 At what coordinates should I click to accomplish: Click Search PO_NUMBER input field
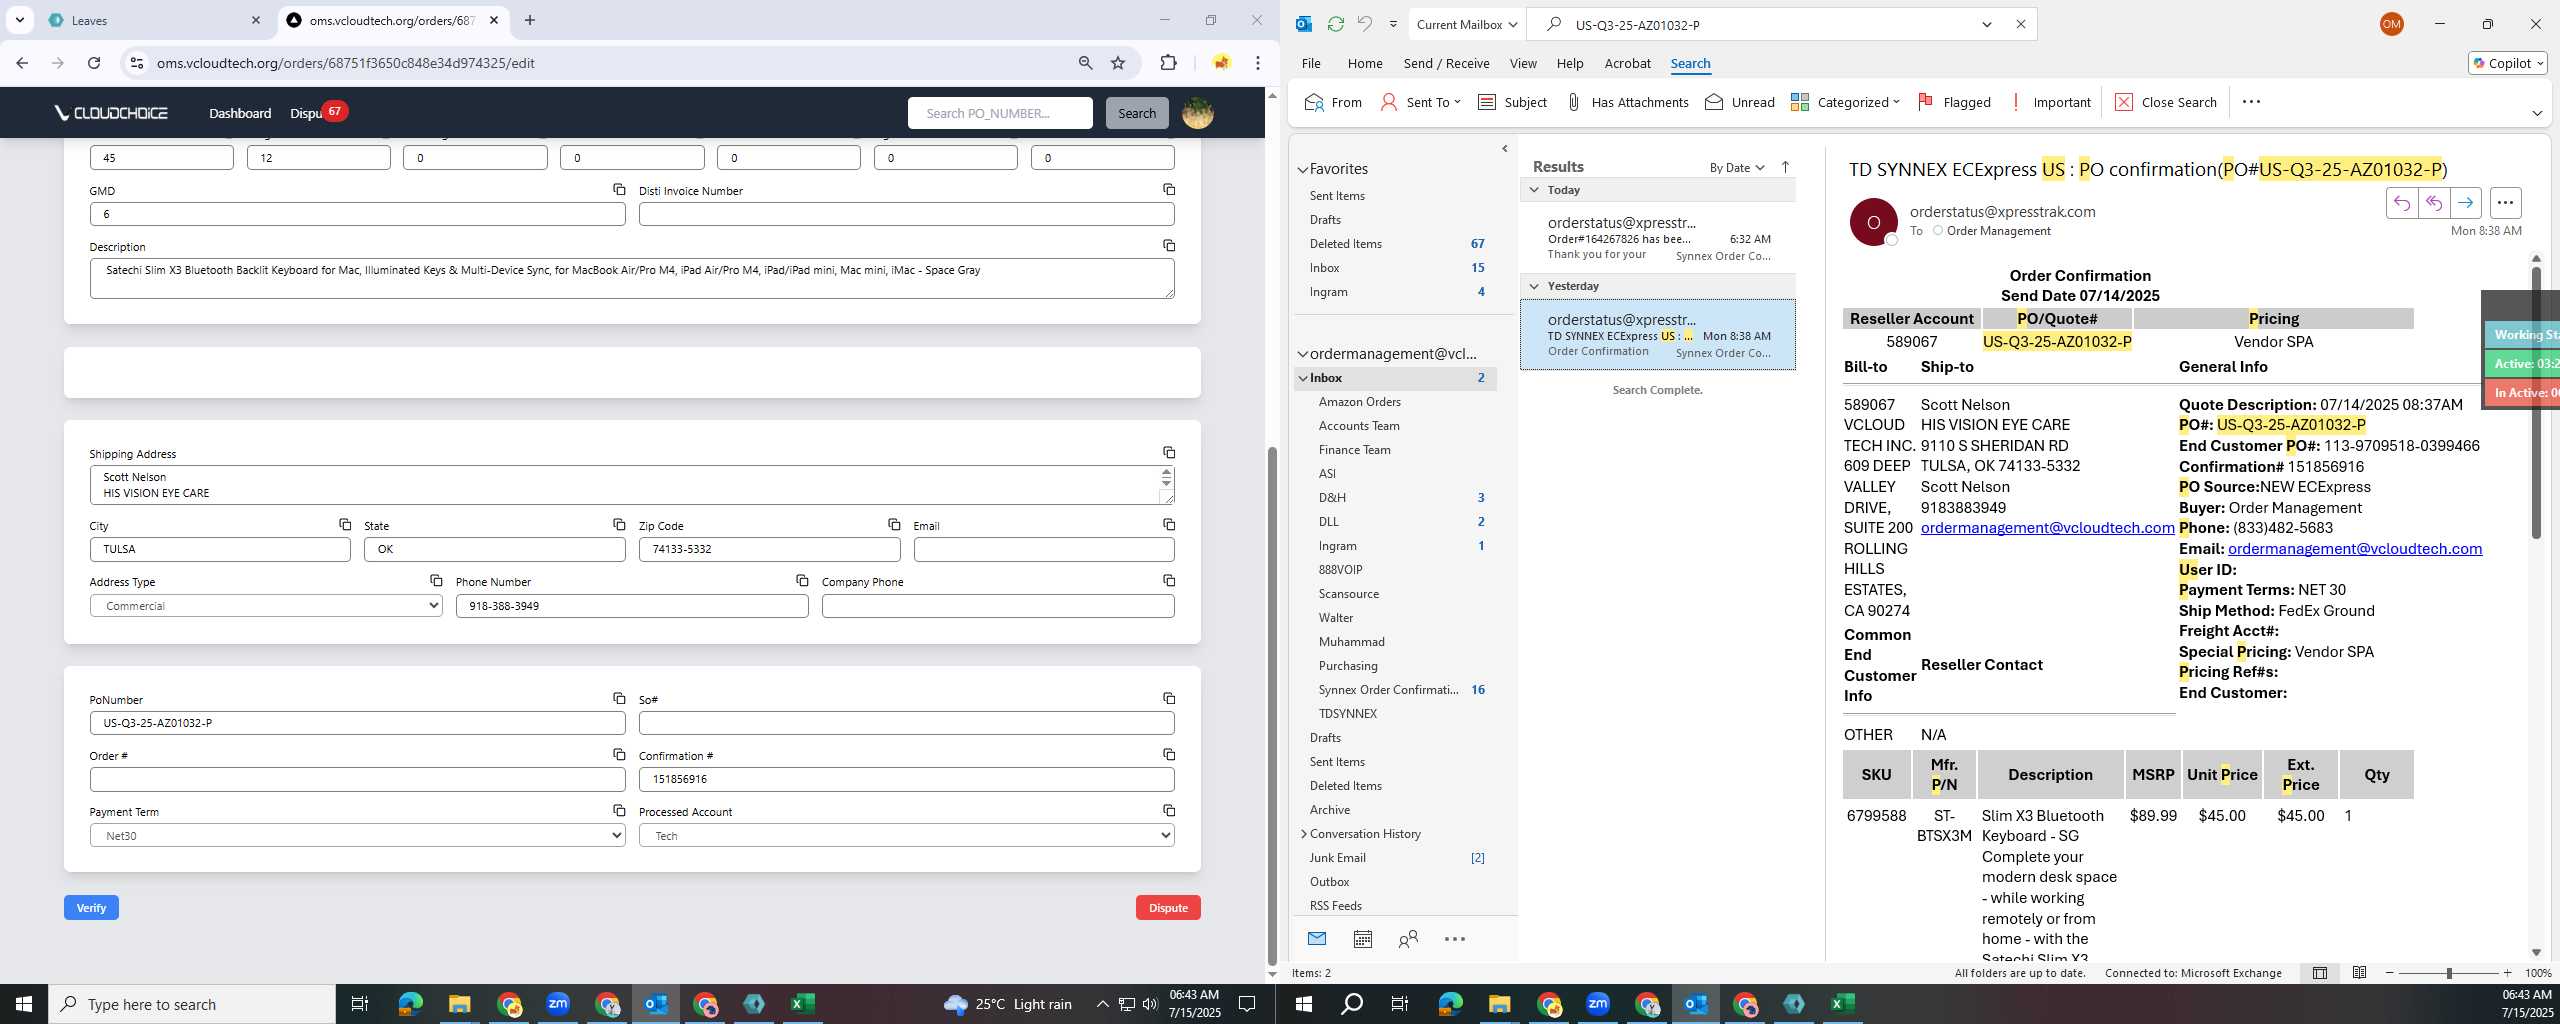[x=1000, y=113]
